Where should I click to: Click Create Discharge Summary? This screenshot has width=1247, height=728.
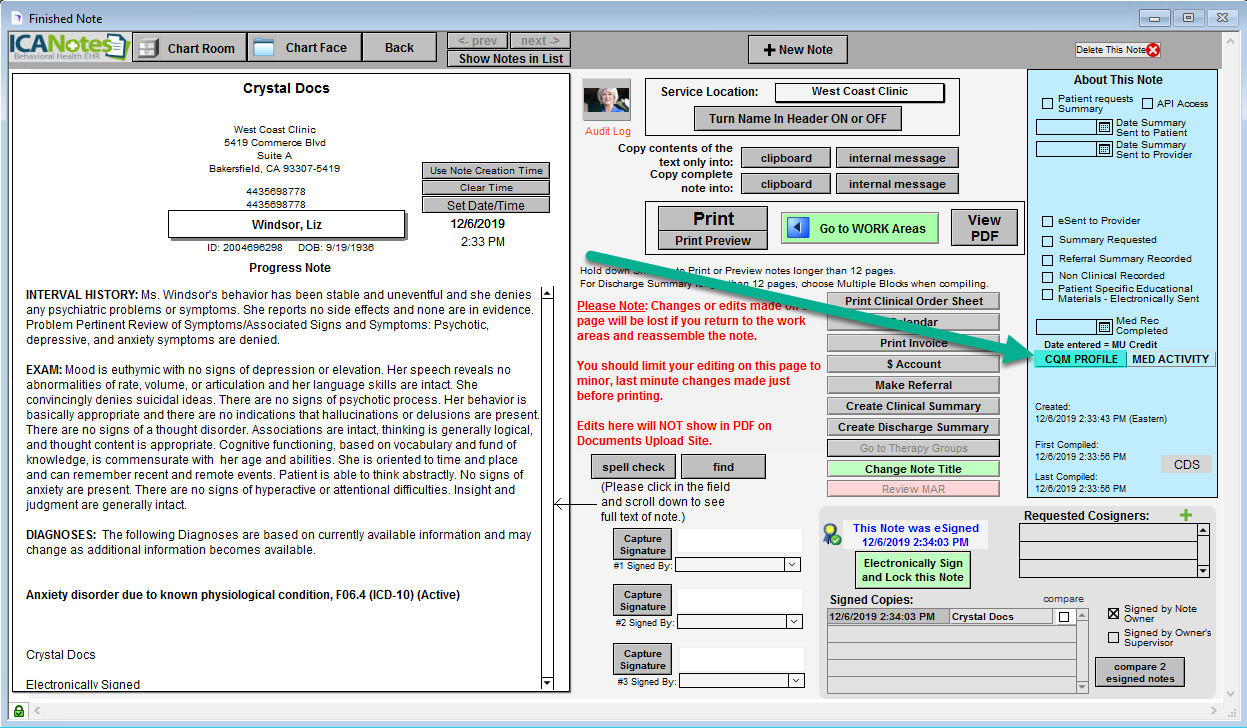point(914,427)
